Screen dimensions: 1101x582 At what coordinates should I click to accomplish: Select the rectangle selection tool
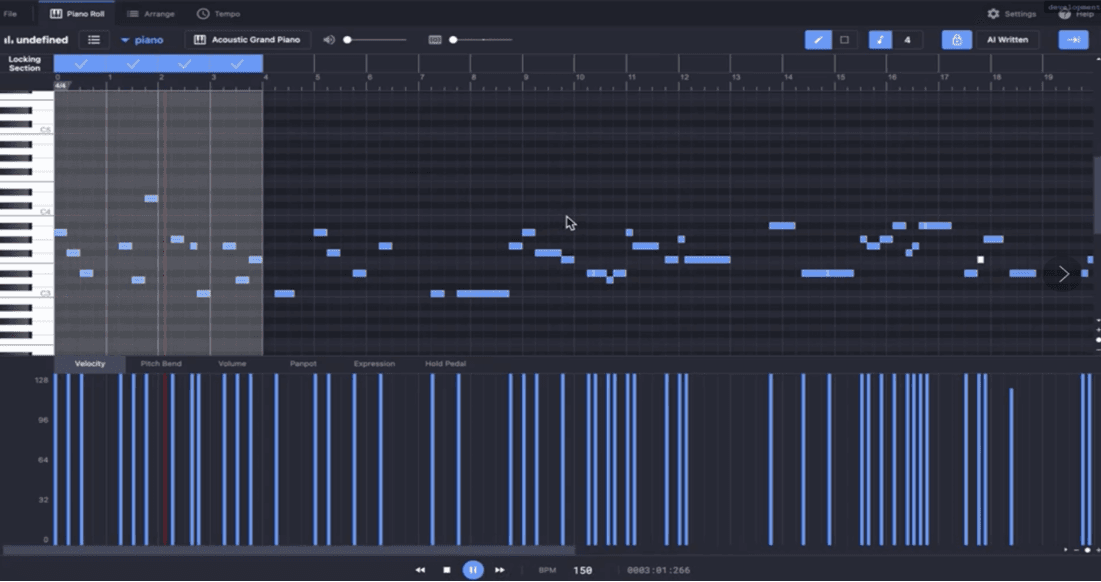point(846,40)
